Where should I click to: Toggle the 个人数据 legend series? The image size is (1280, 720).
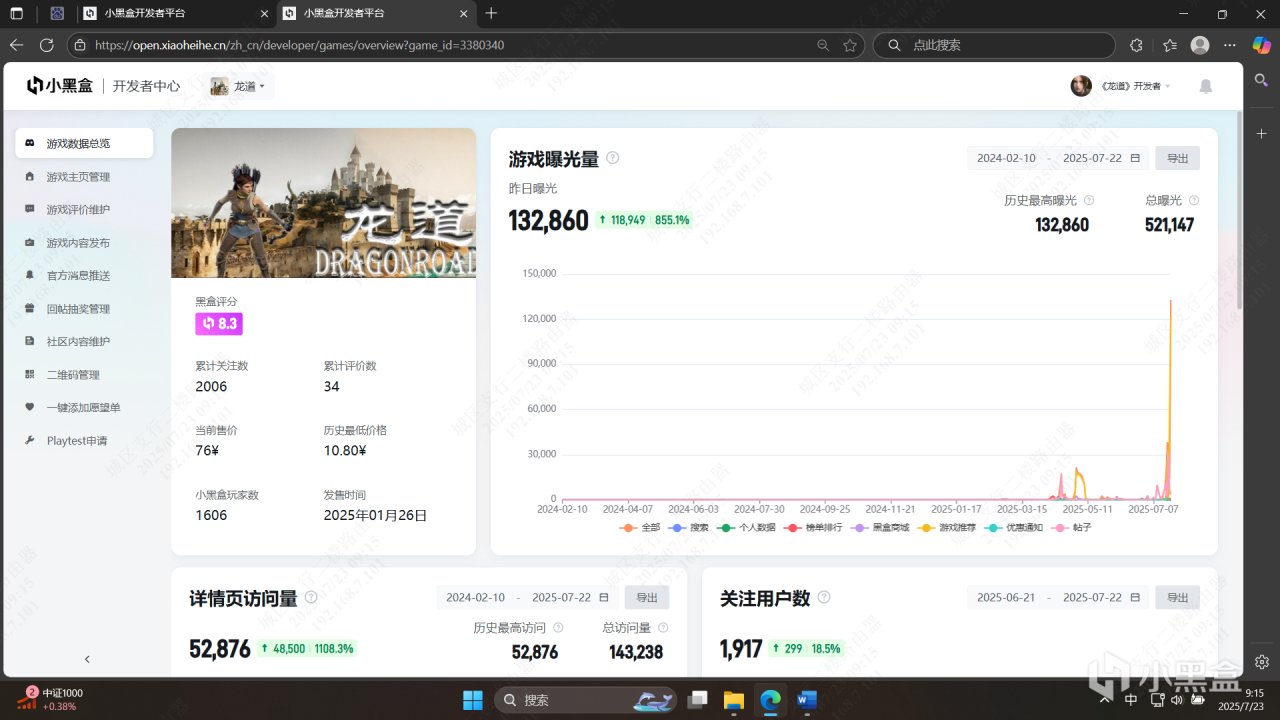click(746, 527)
